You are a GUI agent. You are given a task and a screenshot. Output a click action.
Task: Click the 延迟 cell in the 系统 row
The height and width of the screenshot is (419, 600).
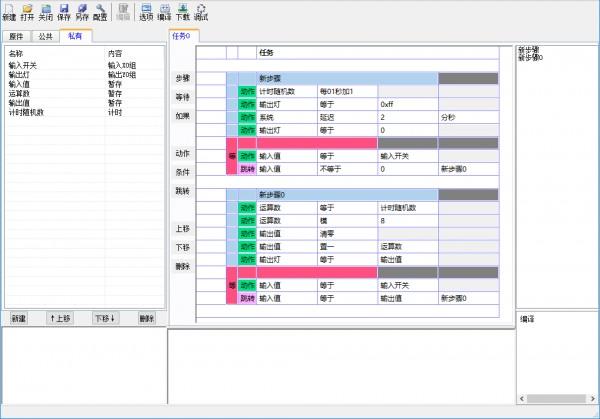347,117
